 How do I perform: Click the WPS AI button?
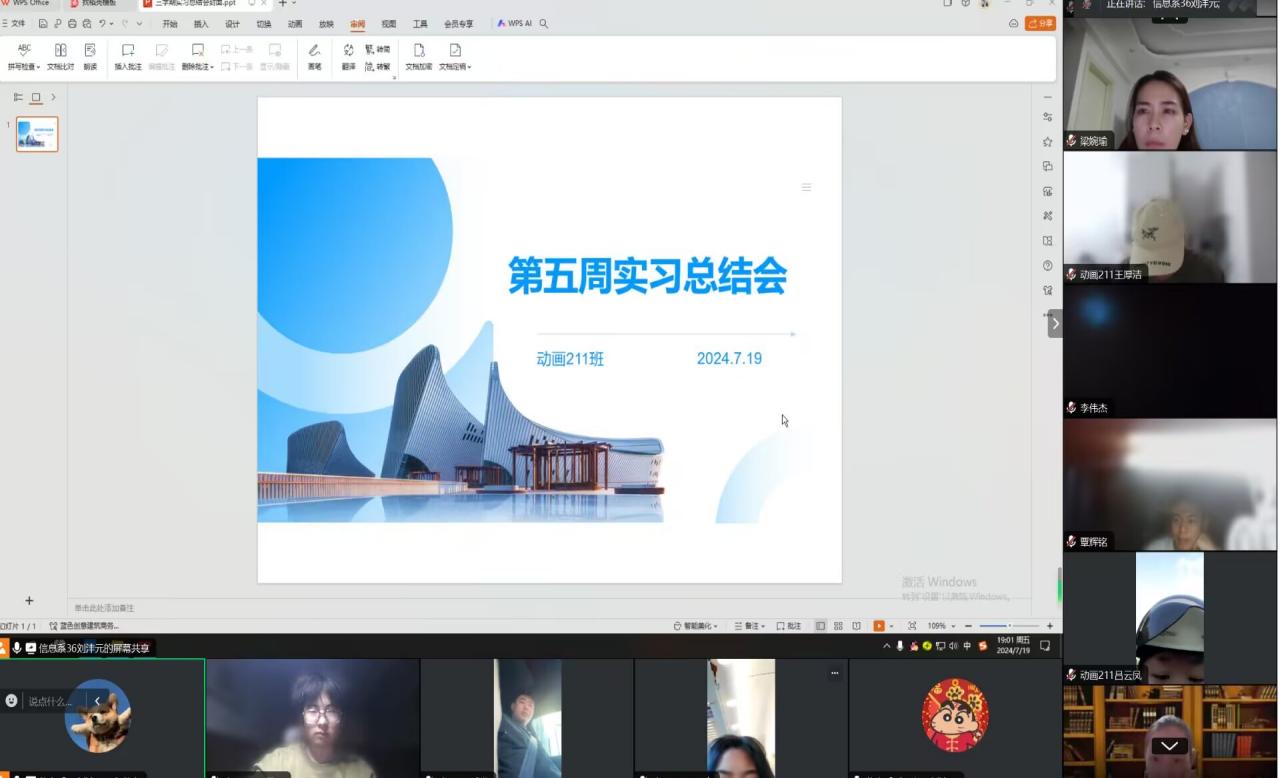click(515, 24)
